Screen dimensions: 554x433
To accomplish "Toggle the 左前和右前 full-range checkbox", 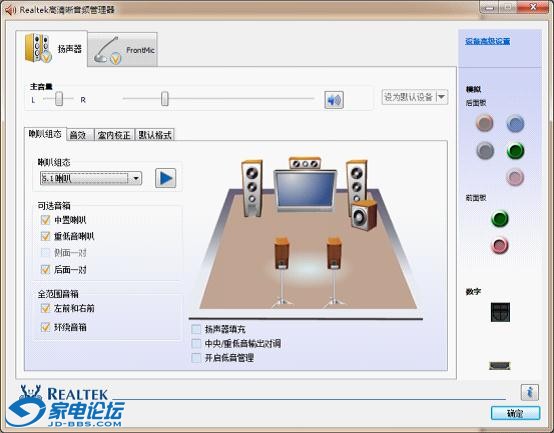I will (x=46, y=308).
